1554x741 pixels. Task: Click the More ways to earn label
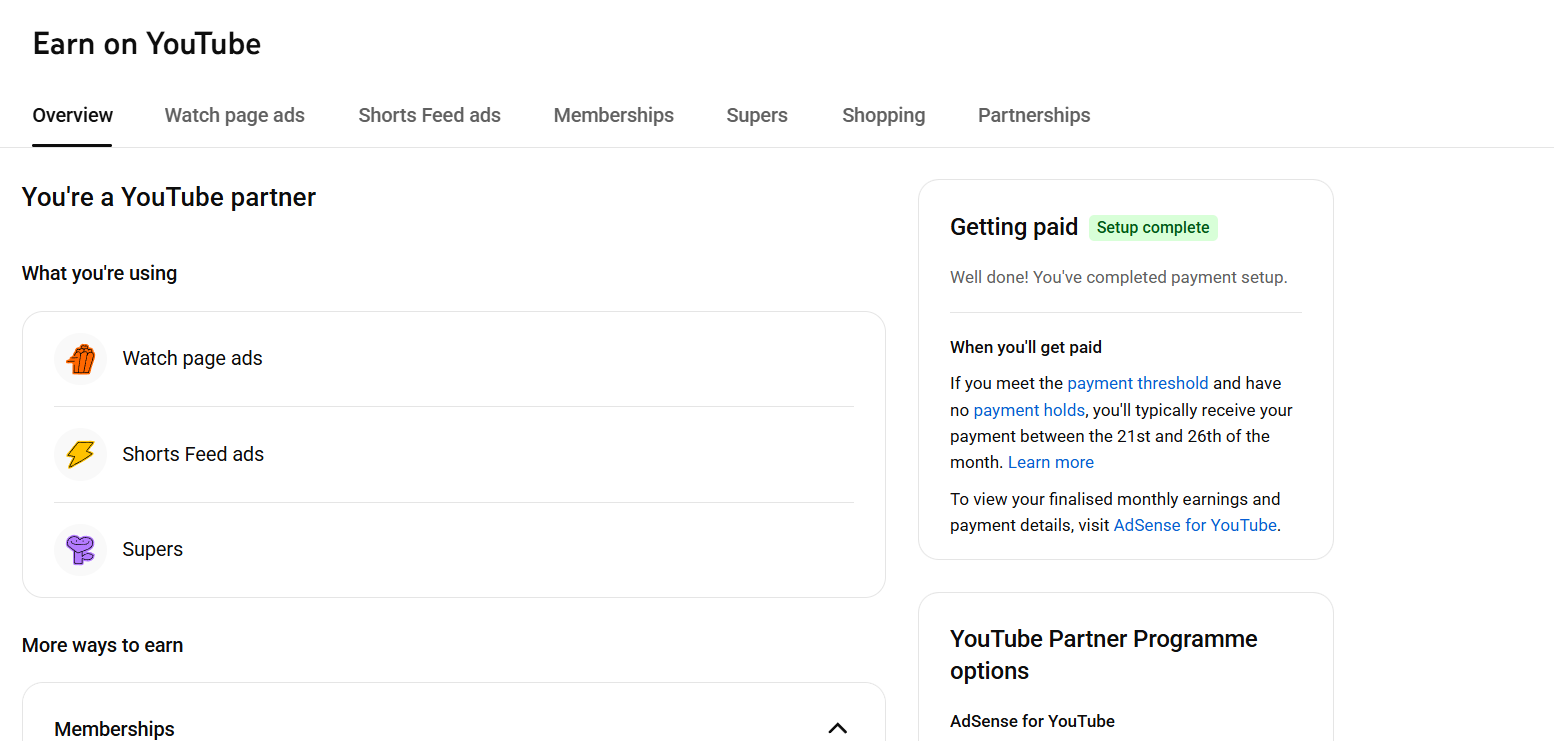(x=102, y=645)
